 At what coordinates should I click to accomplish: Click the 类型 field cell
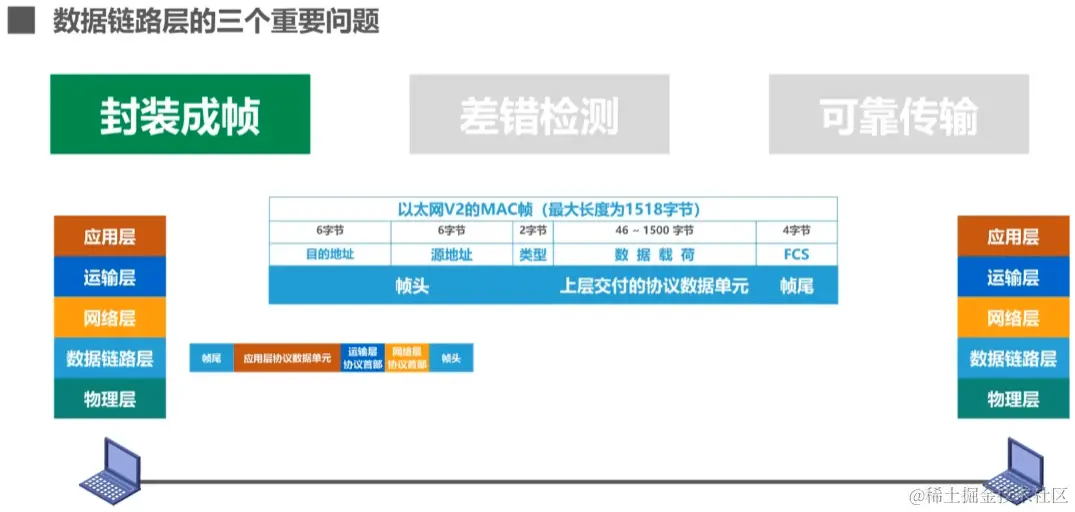tap(533, 254)
